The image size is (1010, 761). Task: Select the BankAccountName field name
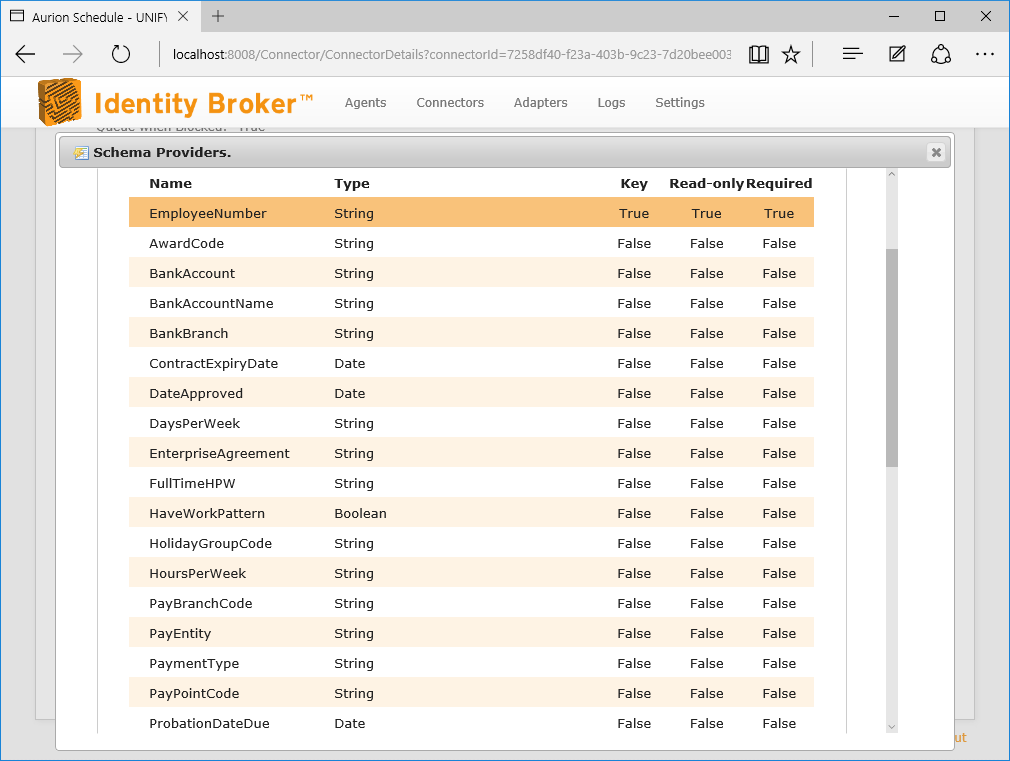[x=211, y=303]
